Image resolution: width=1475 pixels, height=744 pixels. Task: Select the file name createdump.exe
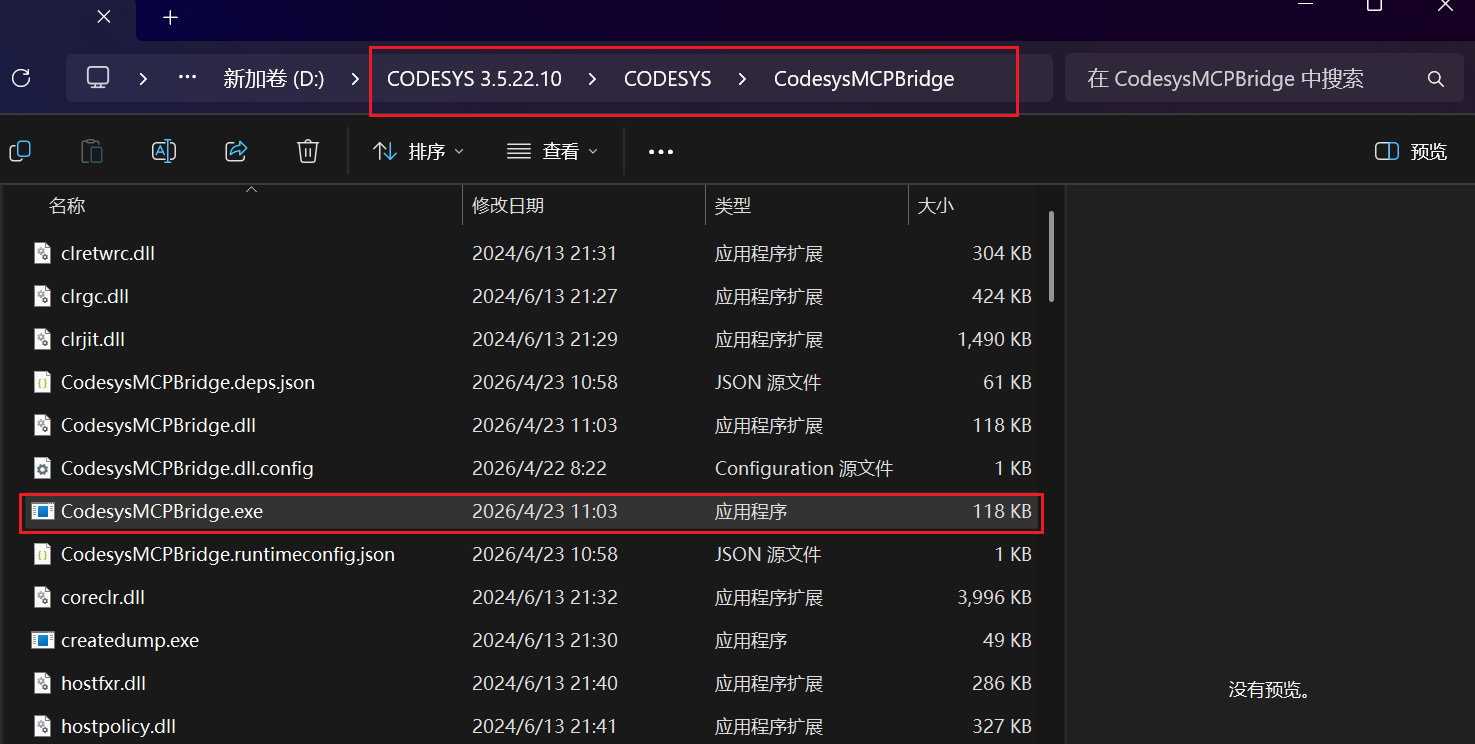coord(130,641)
